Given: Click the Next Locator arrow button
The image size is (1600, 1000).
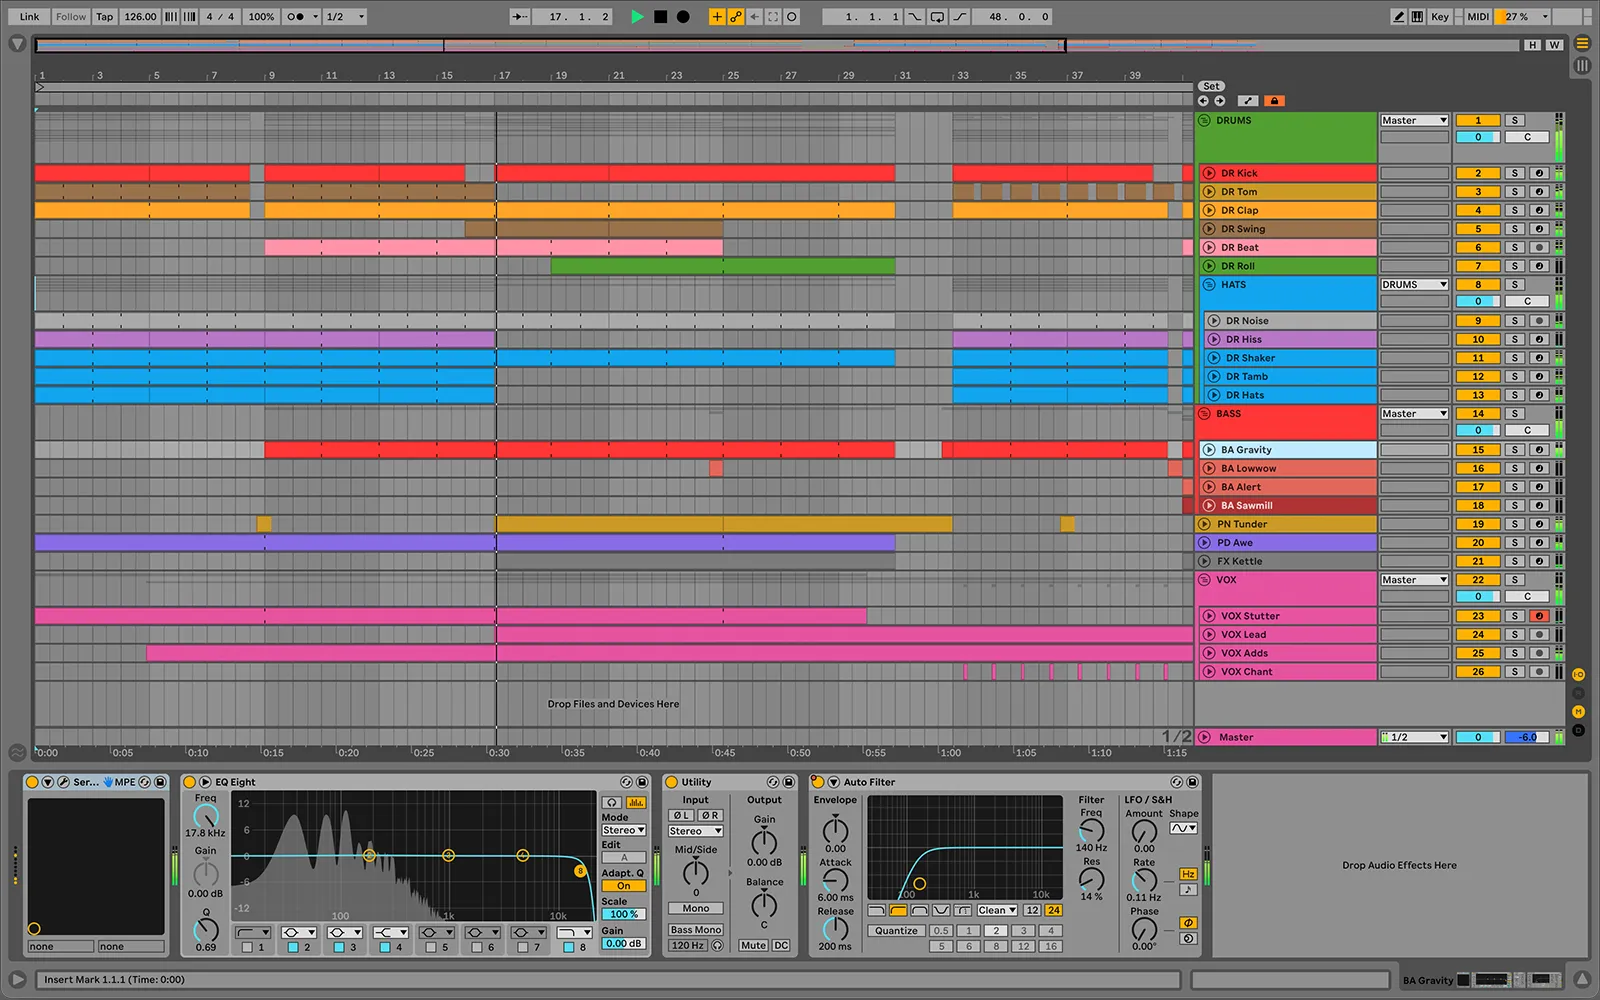Looking at the screenshot, I should tap(1220, 101).
